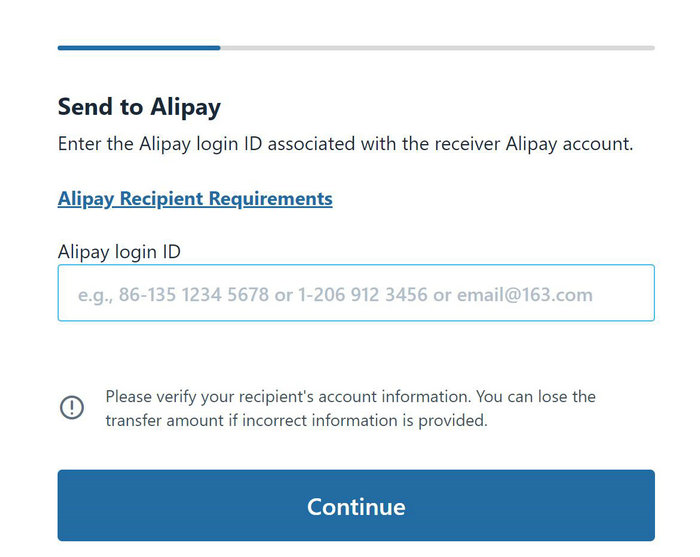Screen dimensions: 700x557
Task: Submit the form using the blue Continue button
Action: click(x=356, y=505)
